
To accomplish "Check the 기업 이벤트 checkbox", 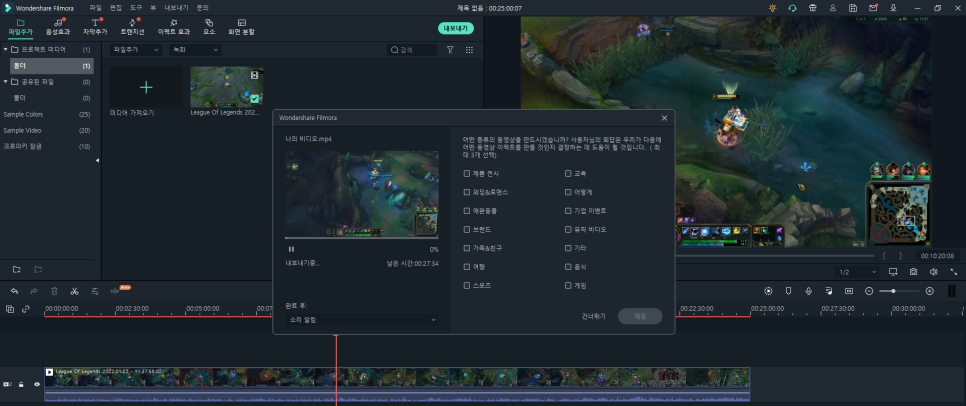I will 569,211.
